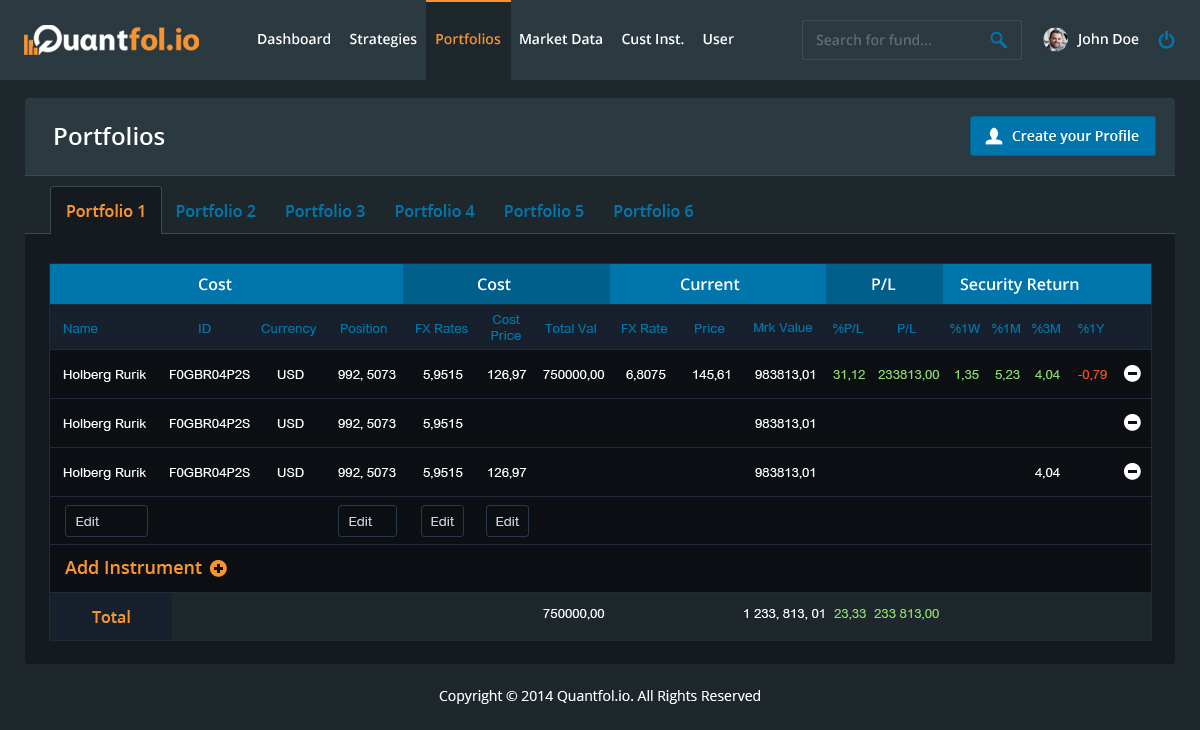Viewport: 1200px width, 730px height.
Task: Click the power logout icon
Action: click(1166, 40)
